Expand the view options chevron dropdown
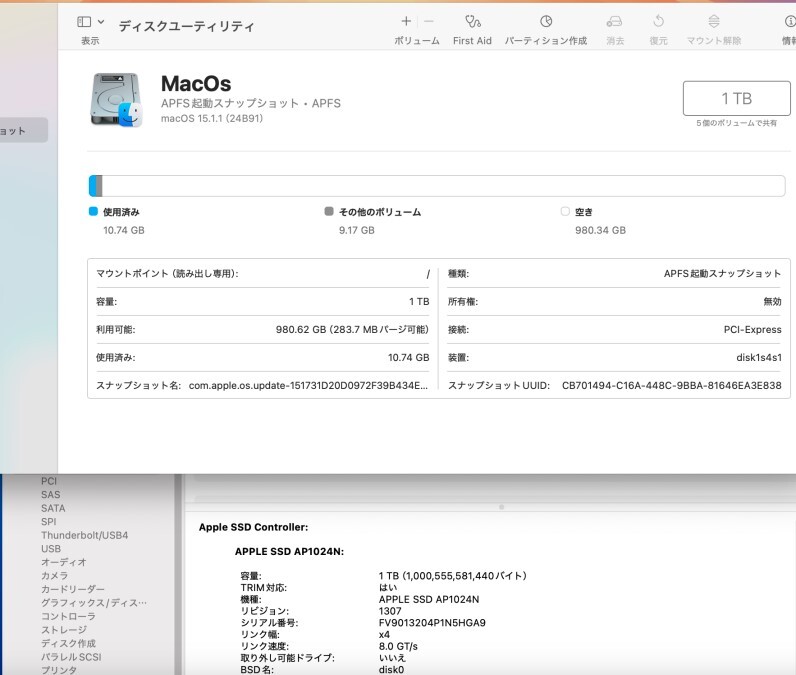This screenshot has height=675, width=796. [x=101, y=22]
